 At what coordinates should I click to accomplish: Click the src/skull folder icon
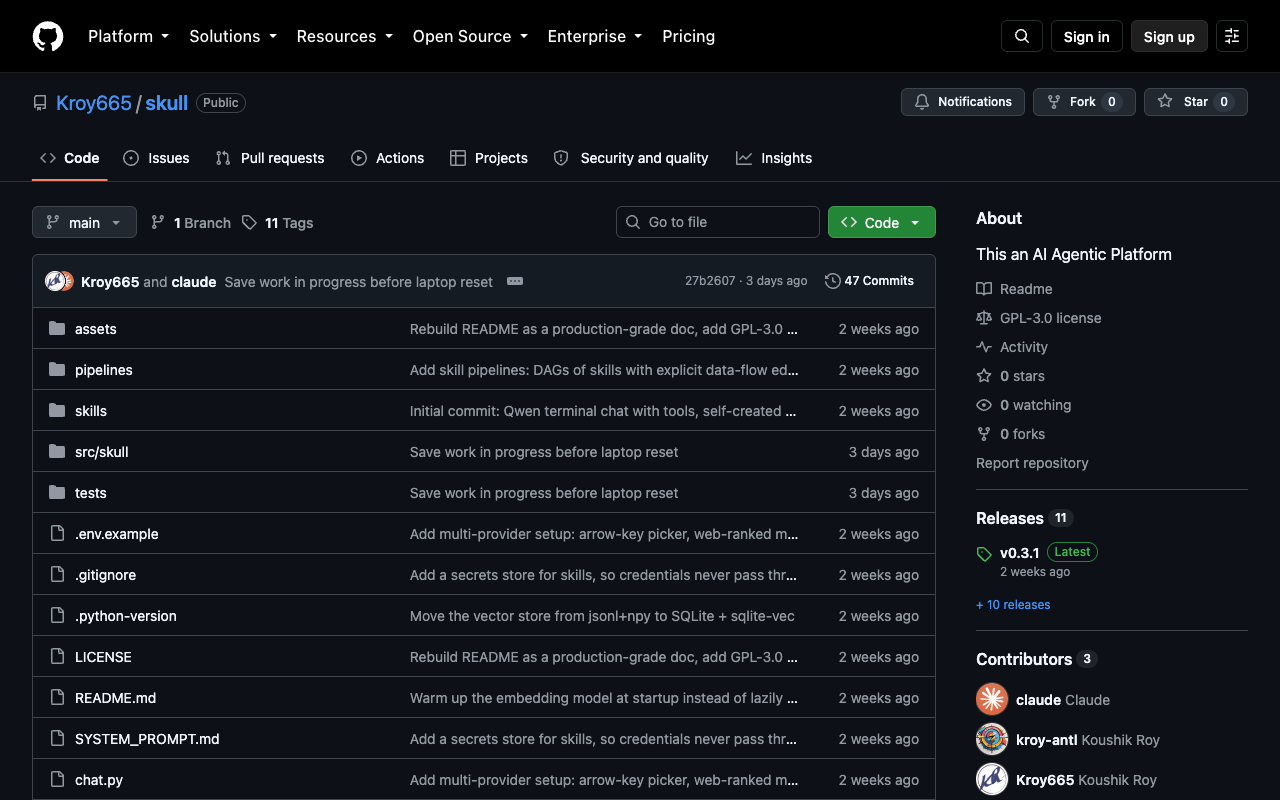pyautogui.click(x=57, y=452)
